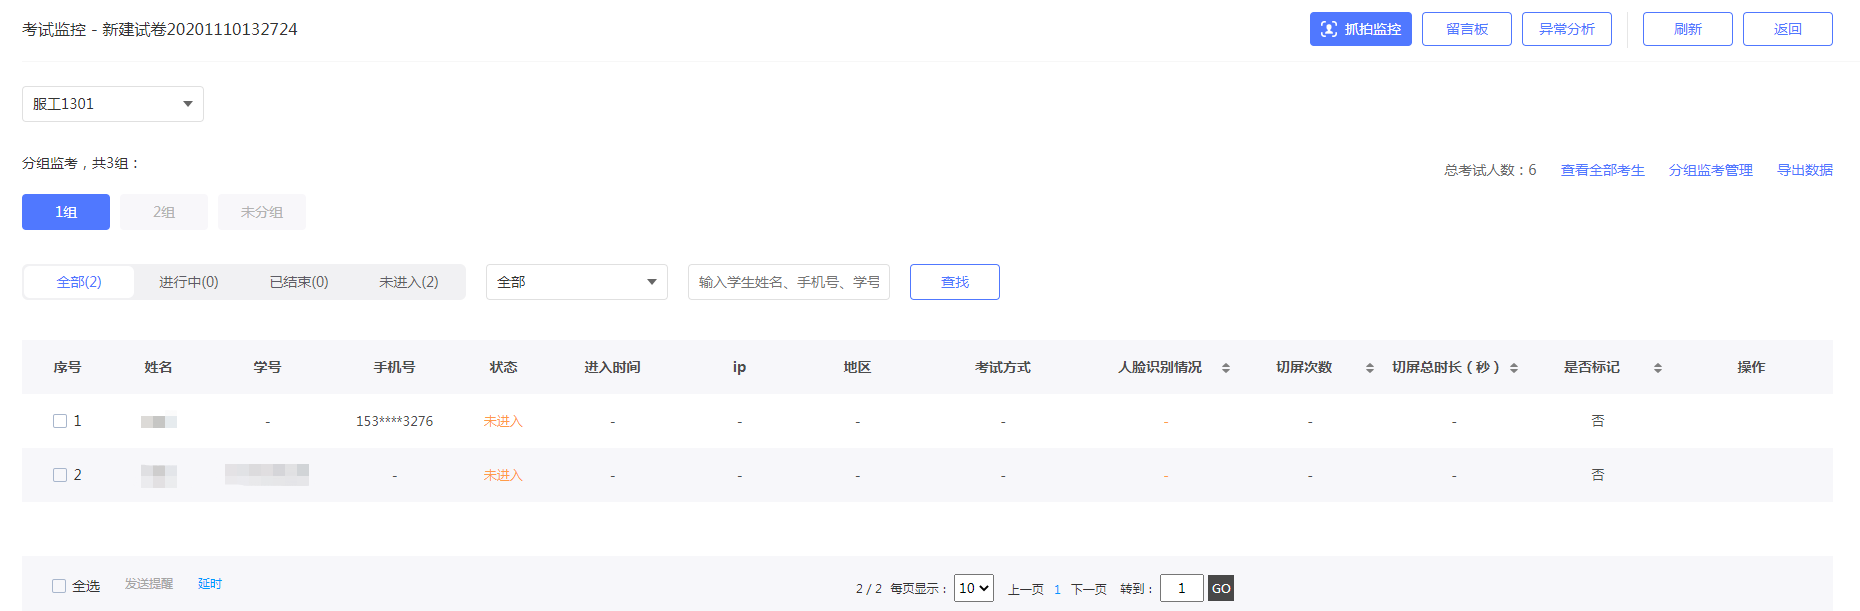Switch to the 未进入(2) tab

[408, 282]
